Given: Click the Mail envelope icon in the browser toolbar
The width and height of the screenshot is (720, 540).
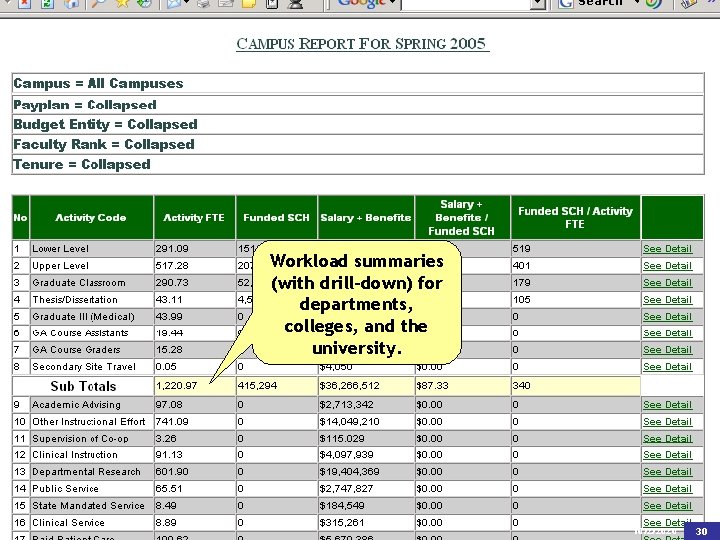Looking at the screenshot, I should [x=174, y=3].
